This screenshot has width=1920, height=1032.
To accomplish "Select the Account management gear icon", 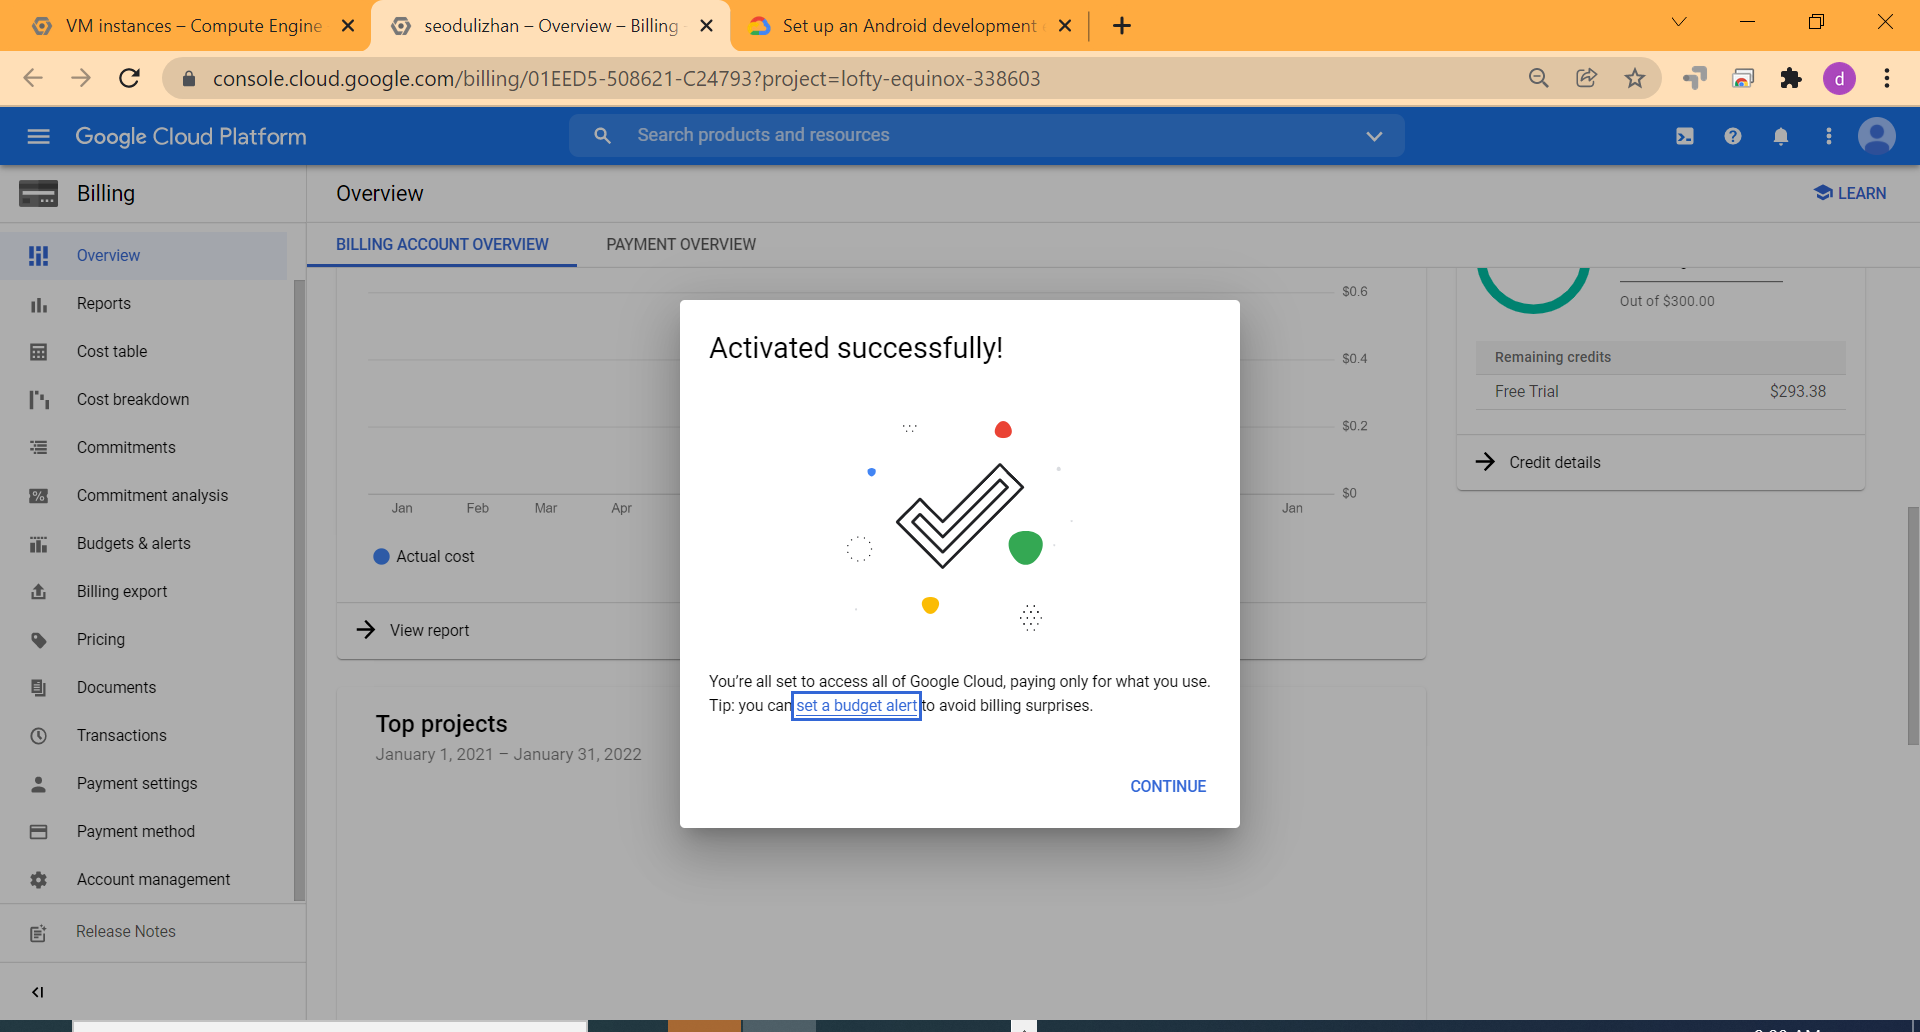I will [x=39, y=880].
